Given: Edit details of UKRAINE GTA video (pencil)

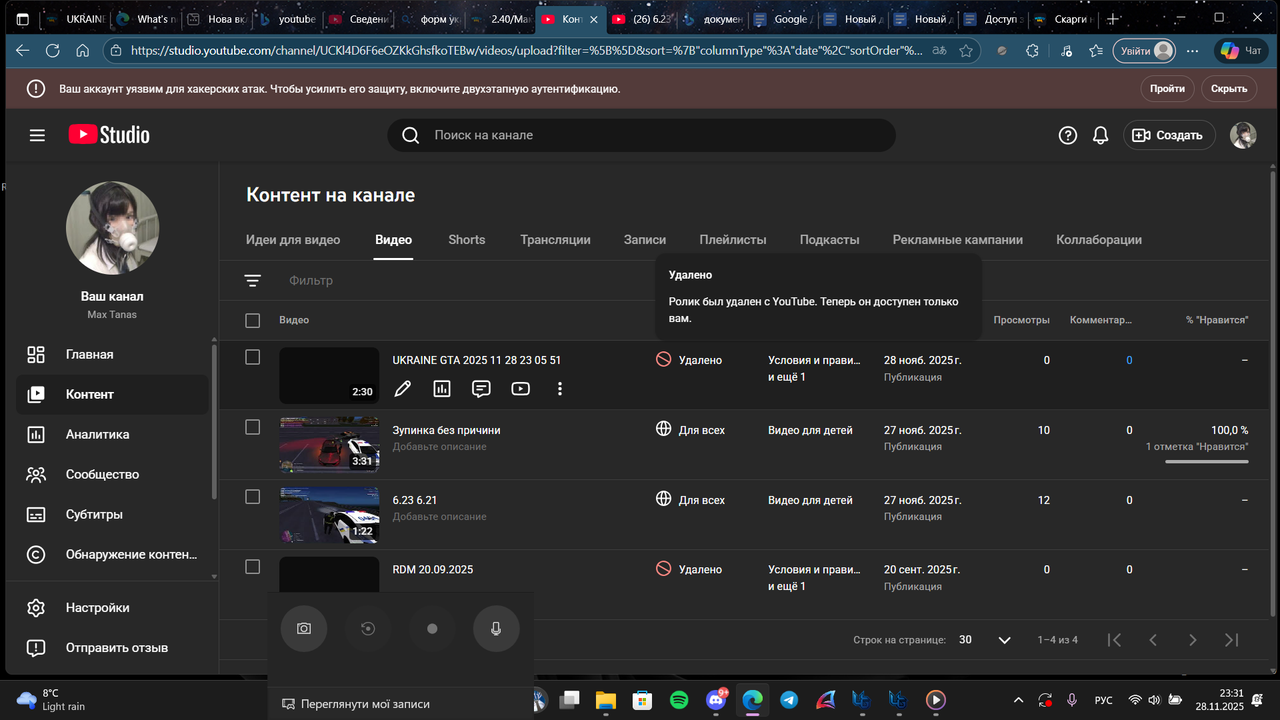Looking at the screenshot, I should pos(402,389).
